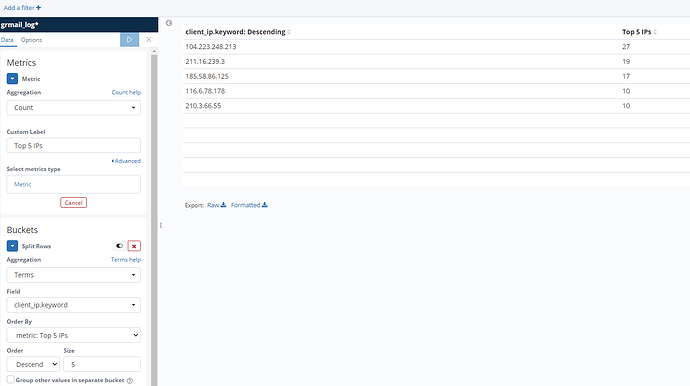Screen dimensions: 690x386
Task: Click the Formatted export link
Action: 246,205
